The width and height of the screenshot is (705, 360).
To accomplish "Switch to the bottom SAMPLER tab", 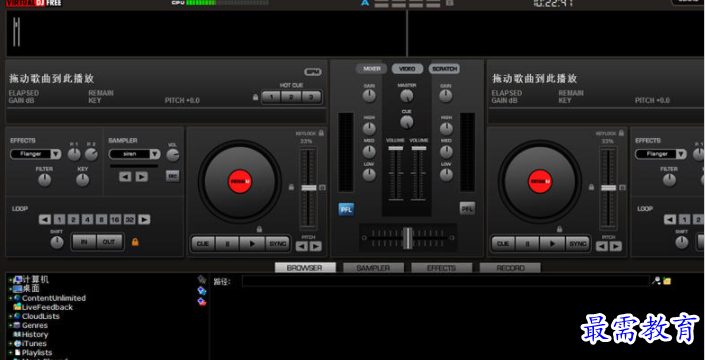I will tap(373, 268).
